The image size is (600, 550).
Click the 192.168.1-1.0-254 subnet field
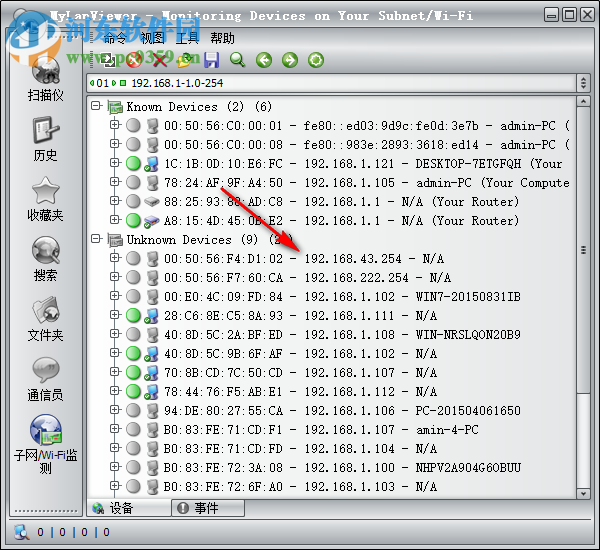(x=331, y=83)
